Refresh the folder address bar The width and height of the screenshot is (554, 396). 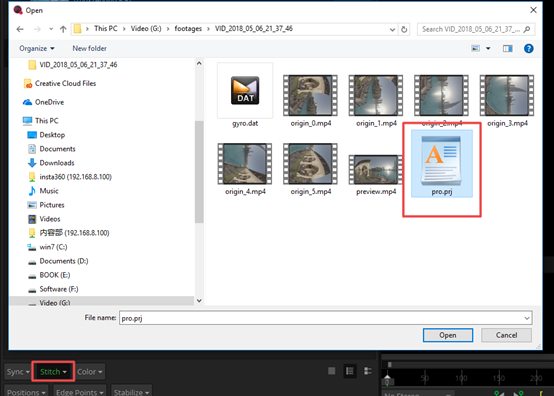404,29
